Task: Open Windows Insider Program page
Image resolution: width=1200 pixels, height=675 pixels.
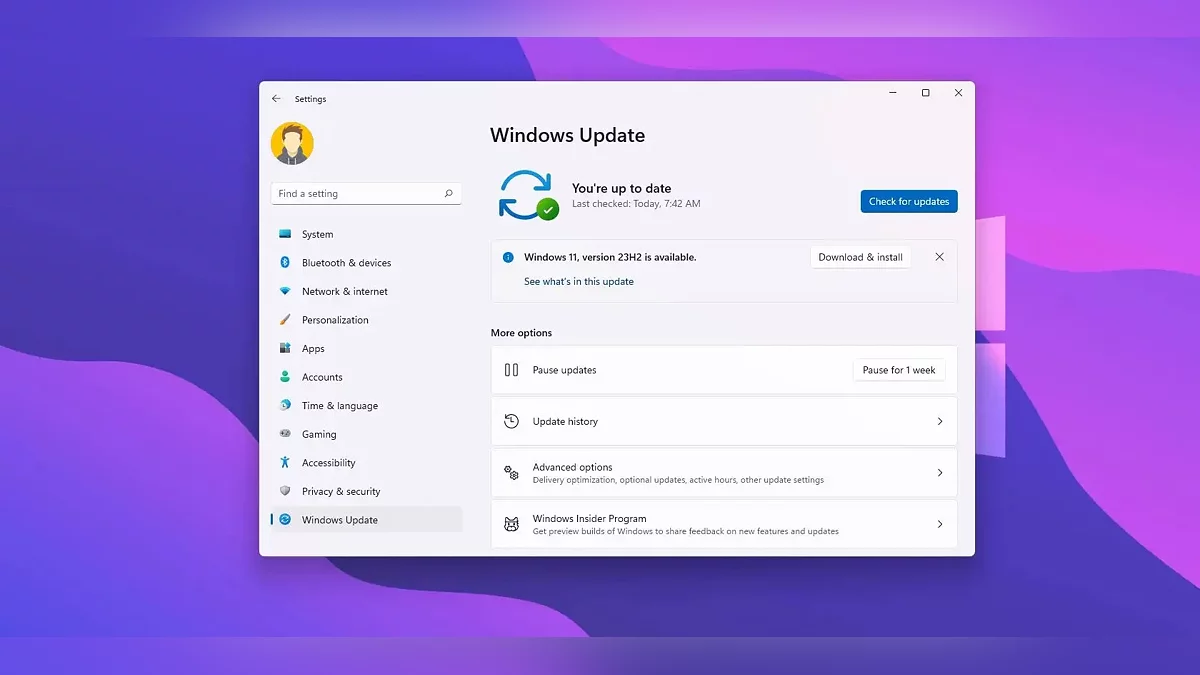Action: [724, 524]
